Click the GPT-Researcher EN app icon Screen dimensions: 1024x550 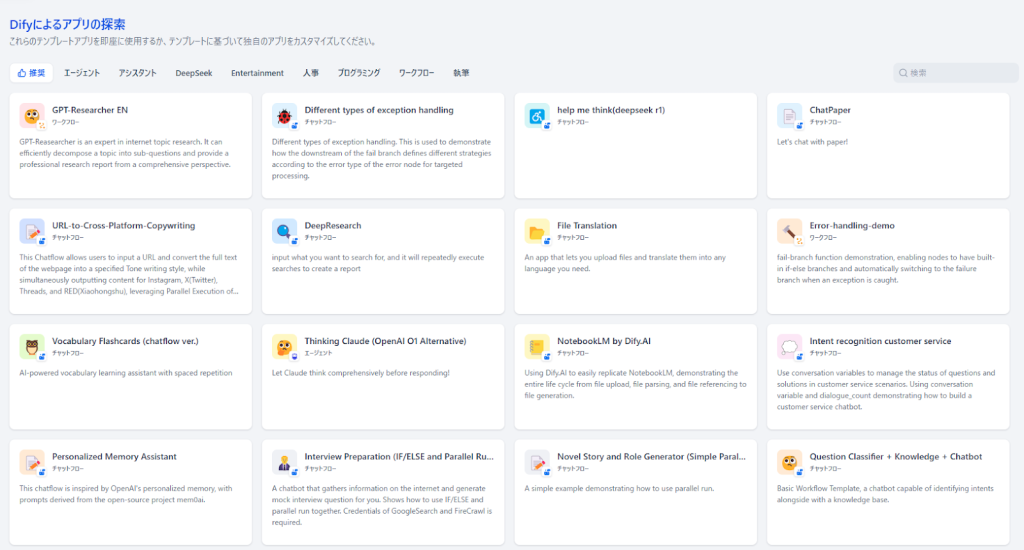tap(31, 116)
